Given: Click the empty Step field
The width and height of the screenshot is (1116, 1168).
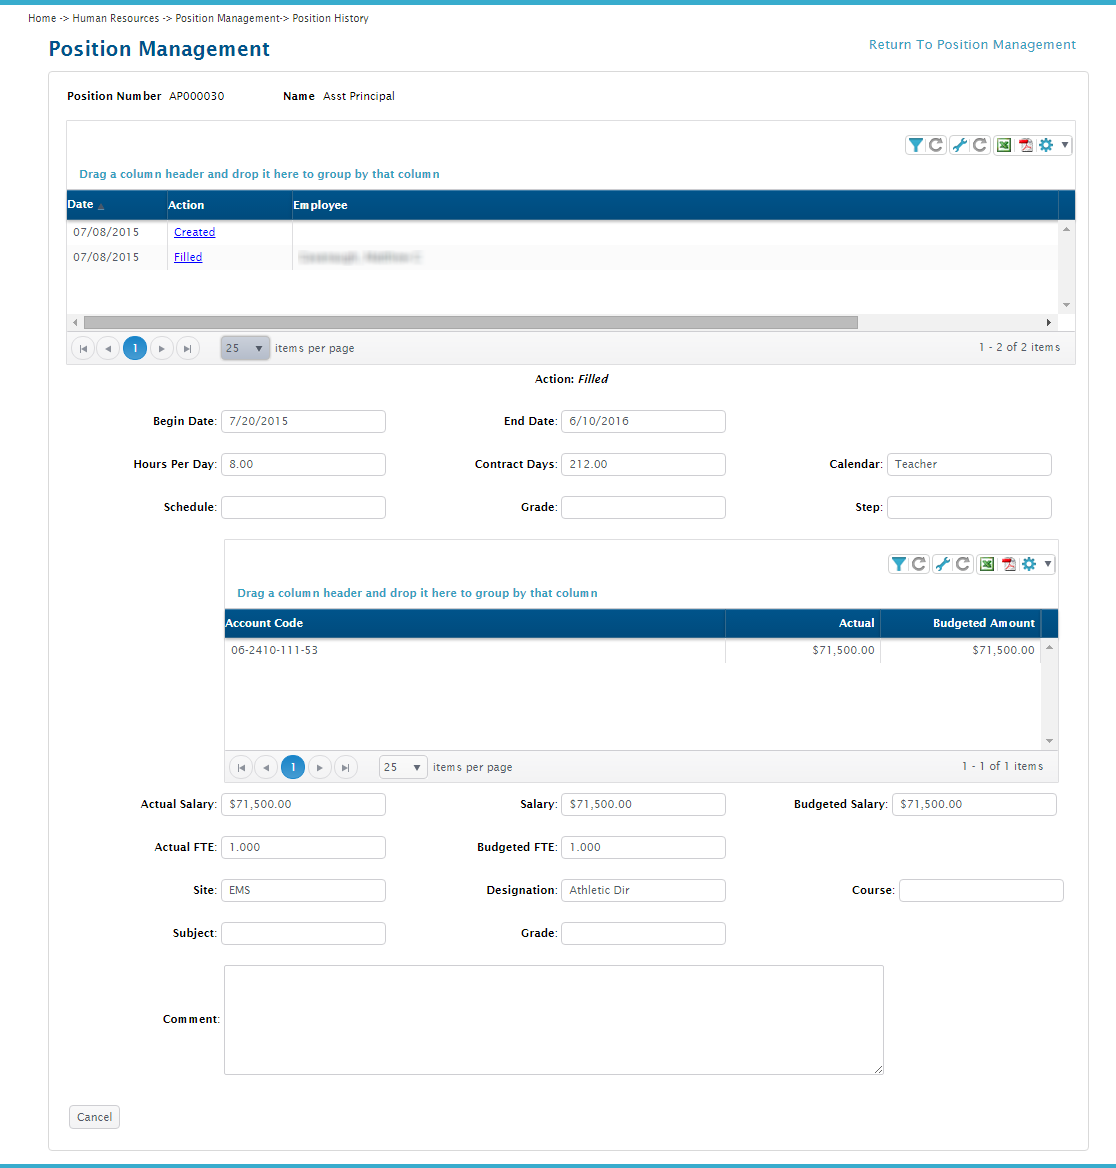Looking at the screenshot, I should tap(968, 508).
